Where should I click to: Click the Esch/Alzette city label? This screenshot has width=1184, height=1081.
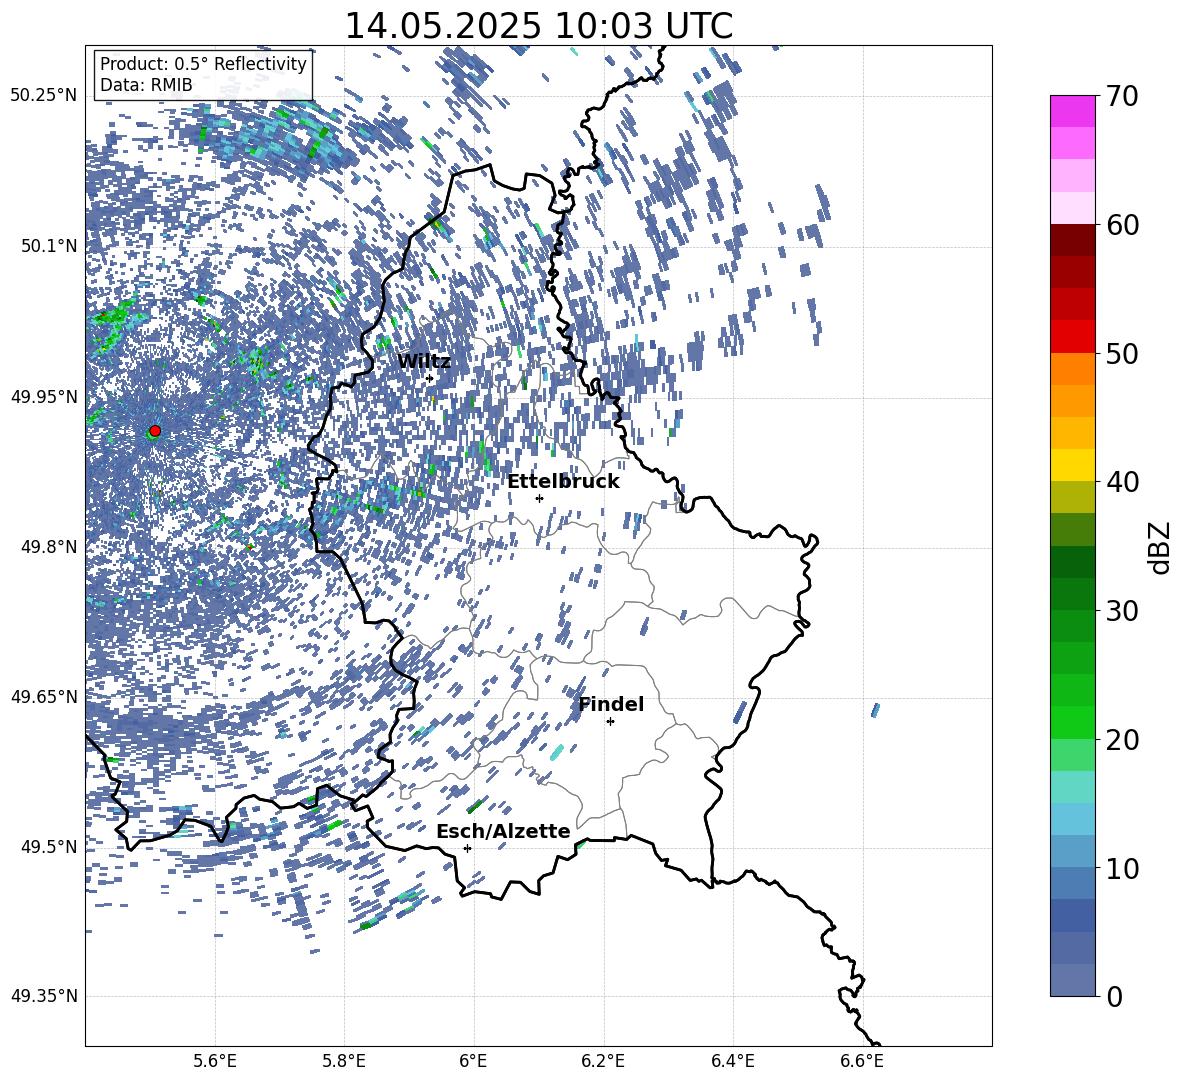[x=503, y=831]
